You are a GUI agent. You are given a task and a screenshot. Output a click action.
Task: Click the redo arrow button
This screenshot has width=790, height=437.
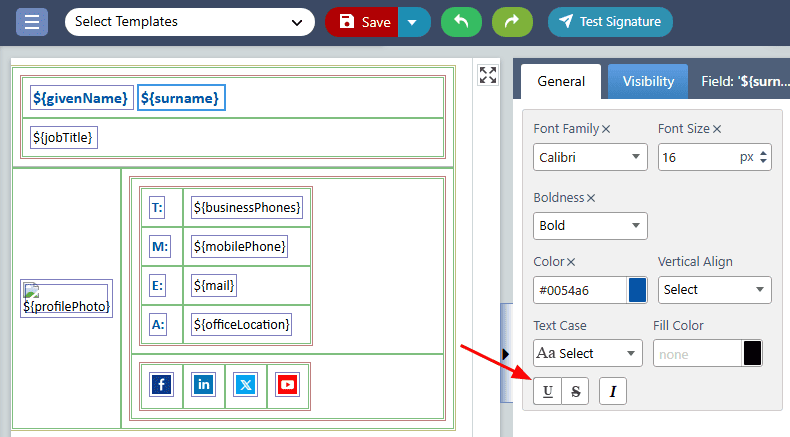click(x=510, y=21)
